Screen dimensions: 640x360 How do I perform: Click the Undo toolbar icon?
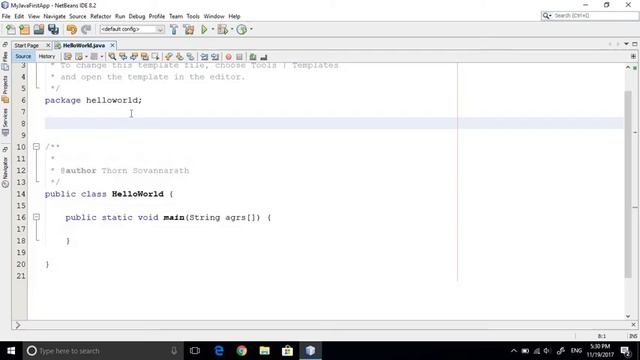[x=72, y=29]
